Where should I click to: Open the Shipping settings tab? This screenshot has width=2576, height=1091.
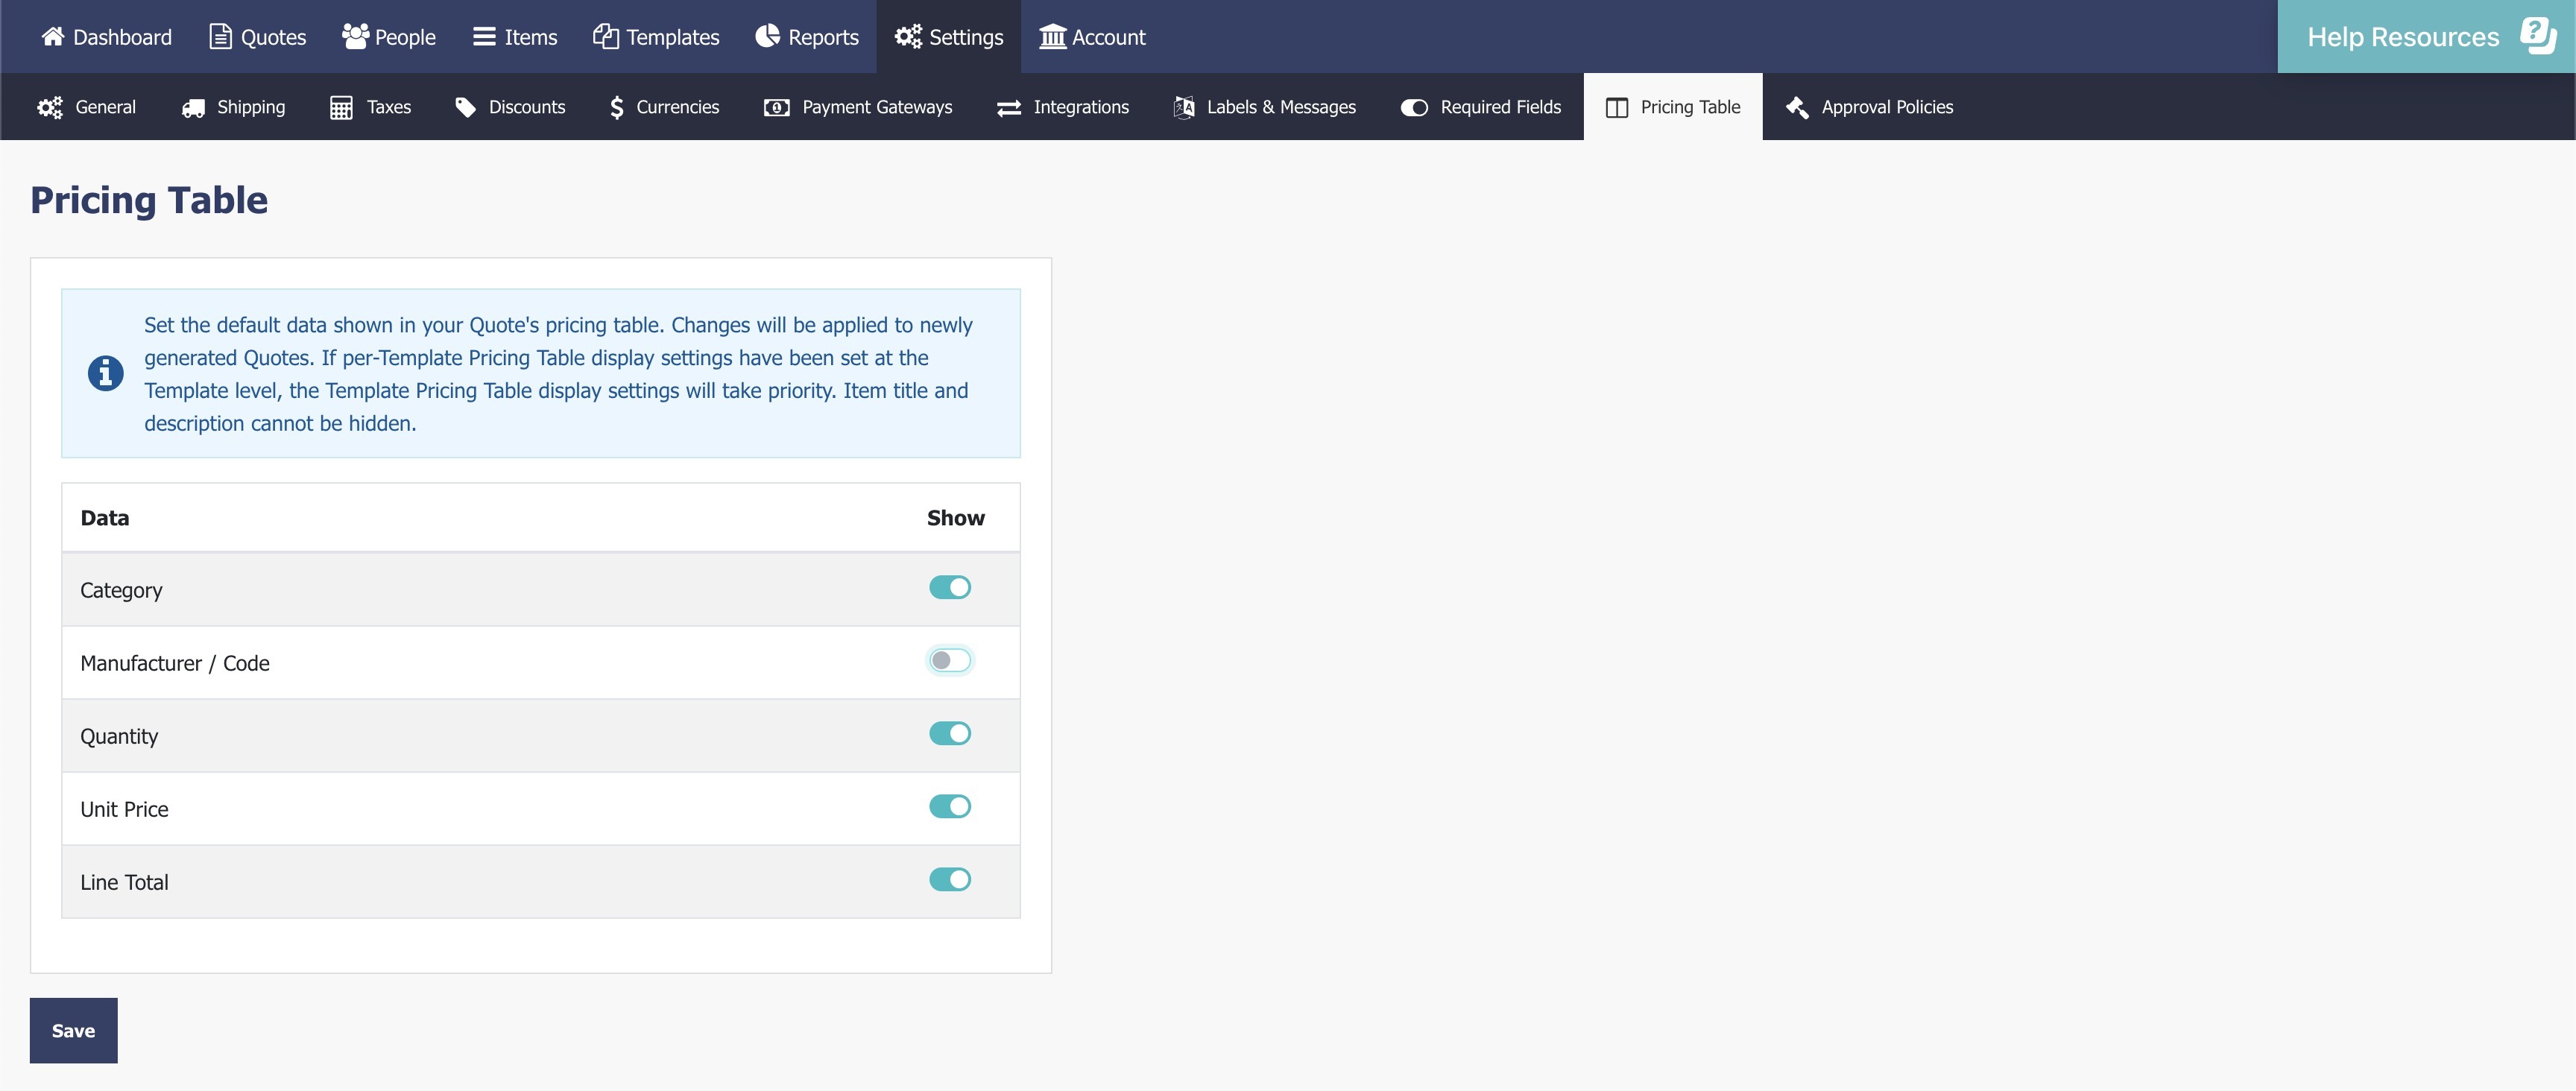click(x=233, y=107)
